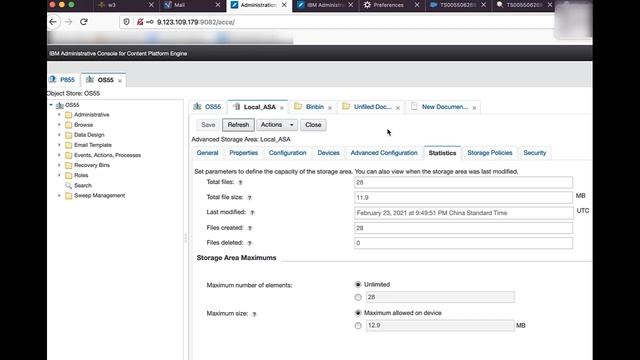Expand the Roles node arrow
Screen dimensions: 640x360
tap(59, 175)
